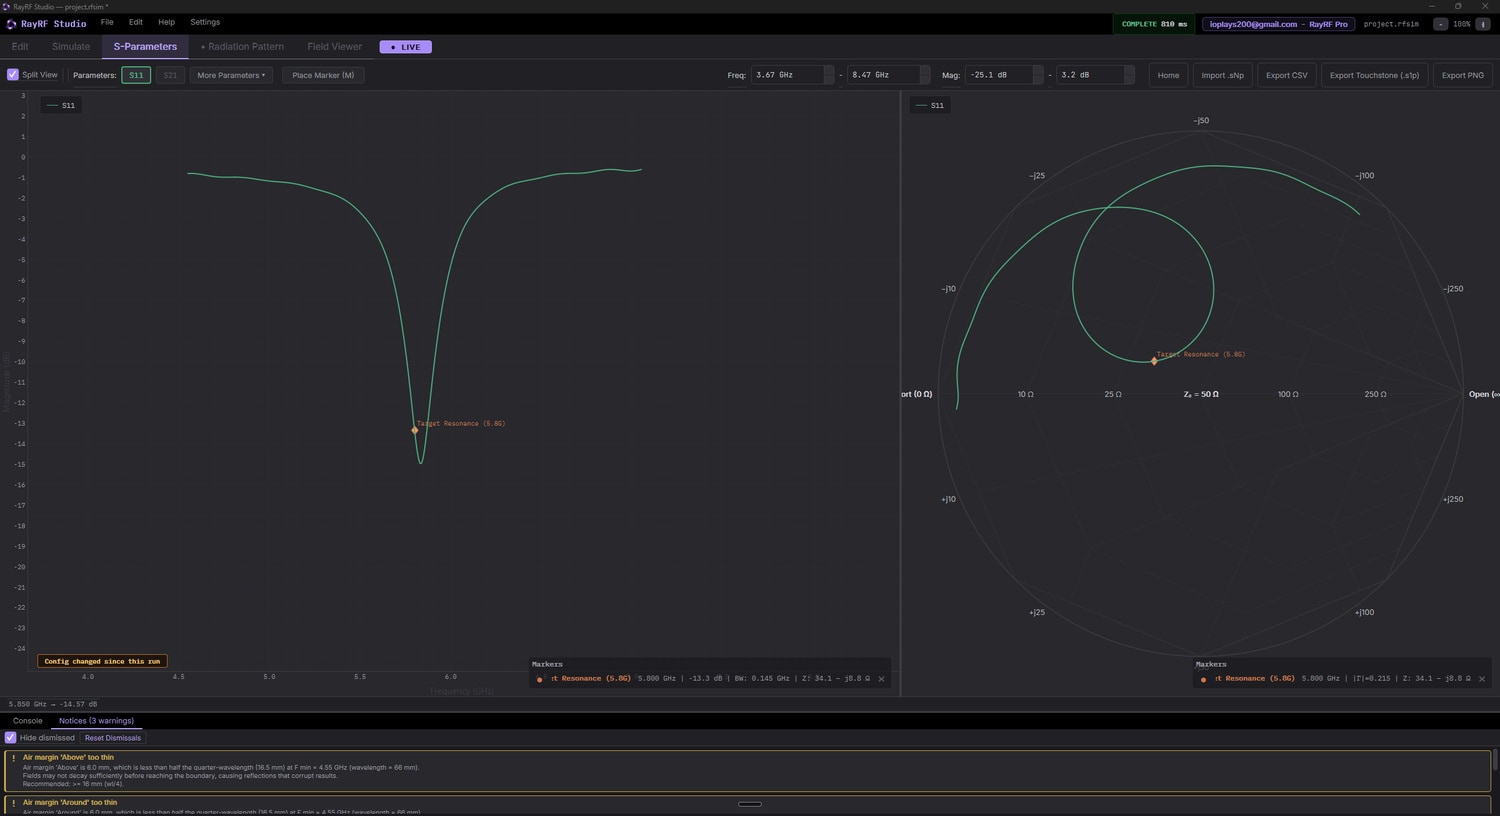Click the cursor readout '5.850 GHz → -14.57 dB'
The height and width of the screenshot is (816, 1500).
[x=53, y=704]
